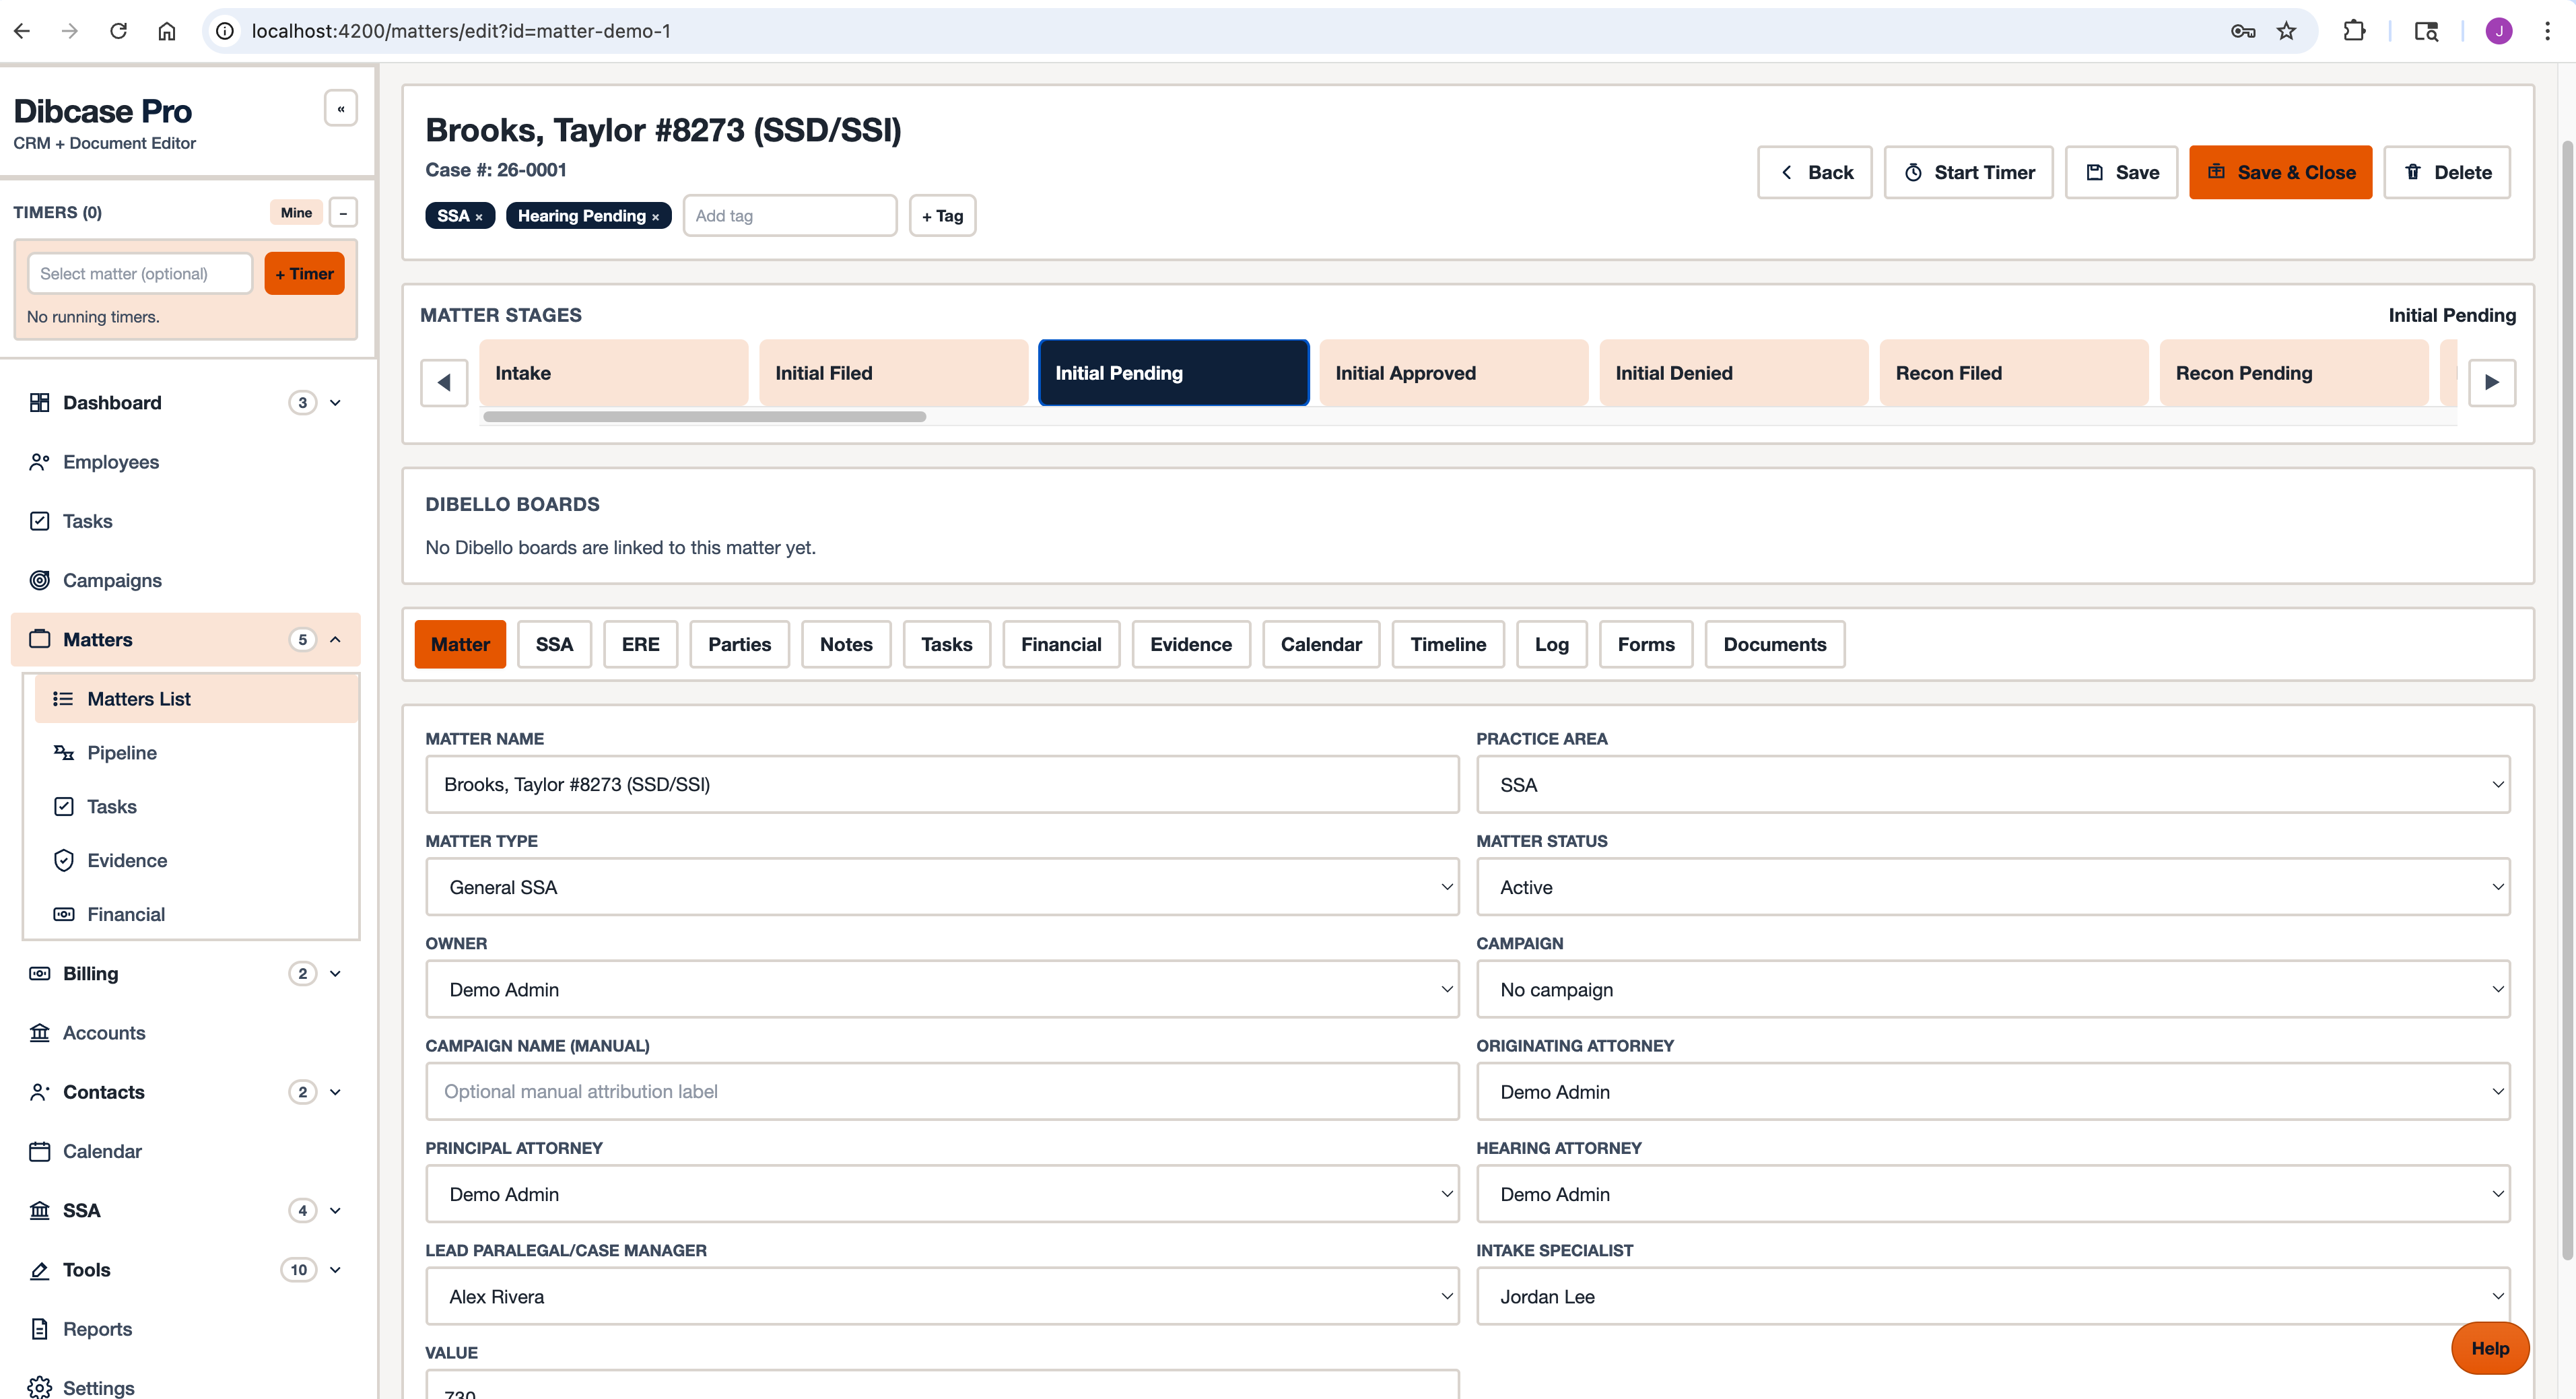Switch to the Evidence tab
Viewport: 2576px width, 1399px height.
coord(1190,645)
